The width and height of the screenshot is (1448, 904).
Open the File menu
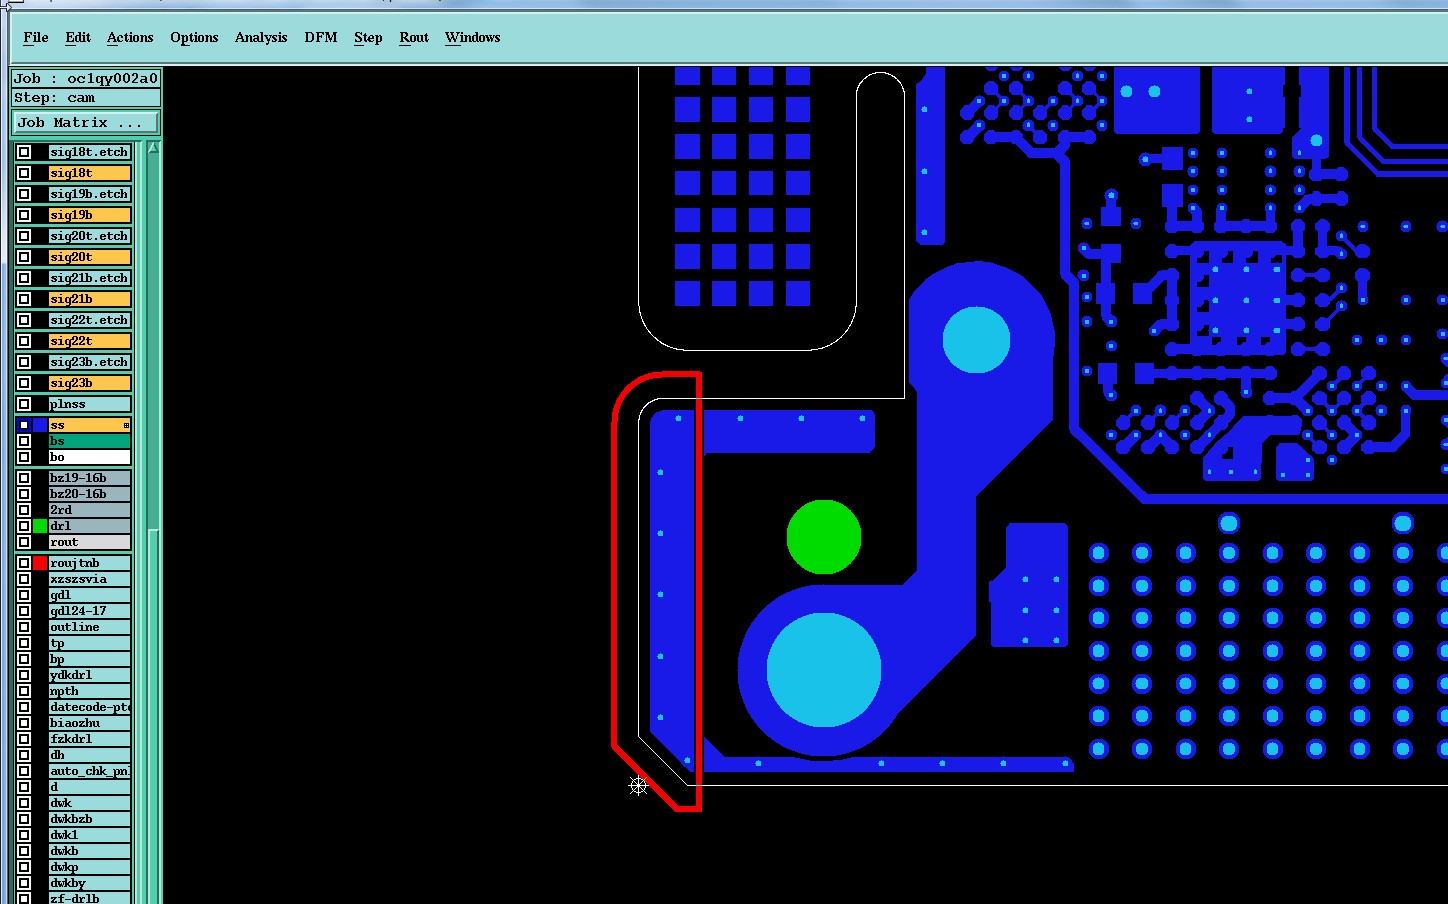coord(35,38)
